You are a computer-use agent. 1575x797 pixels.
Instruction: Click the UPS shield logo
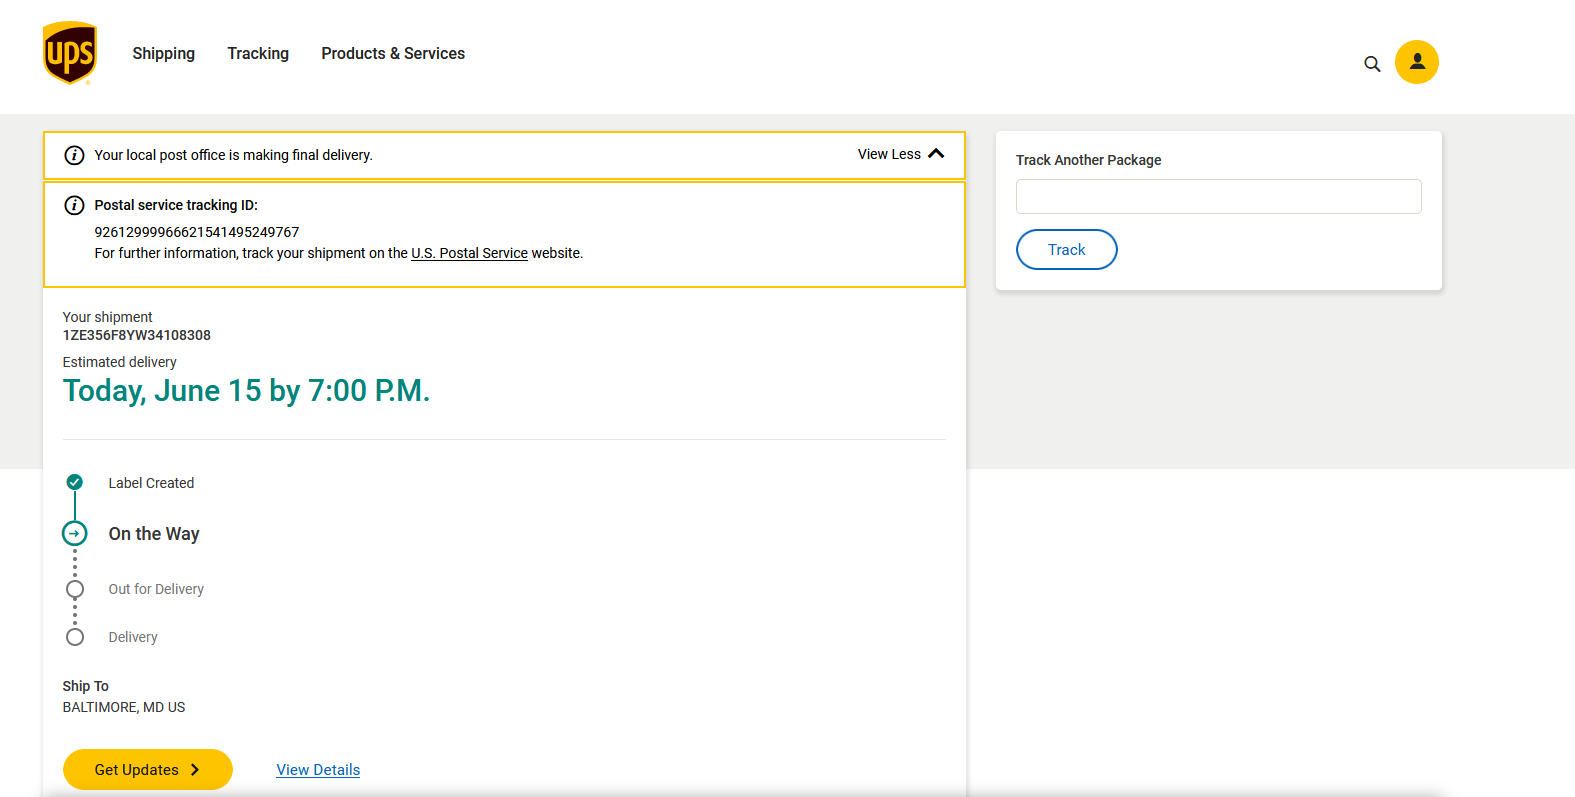(x=70, y=53)
